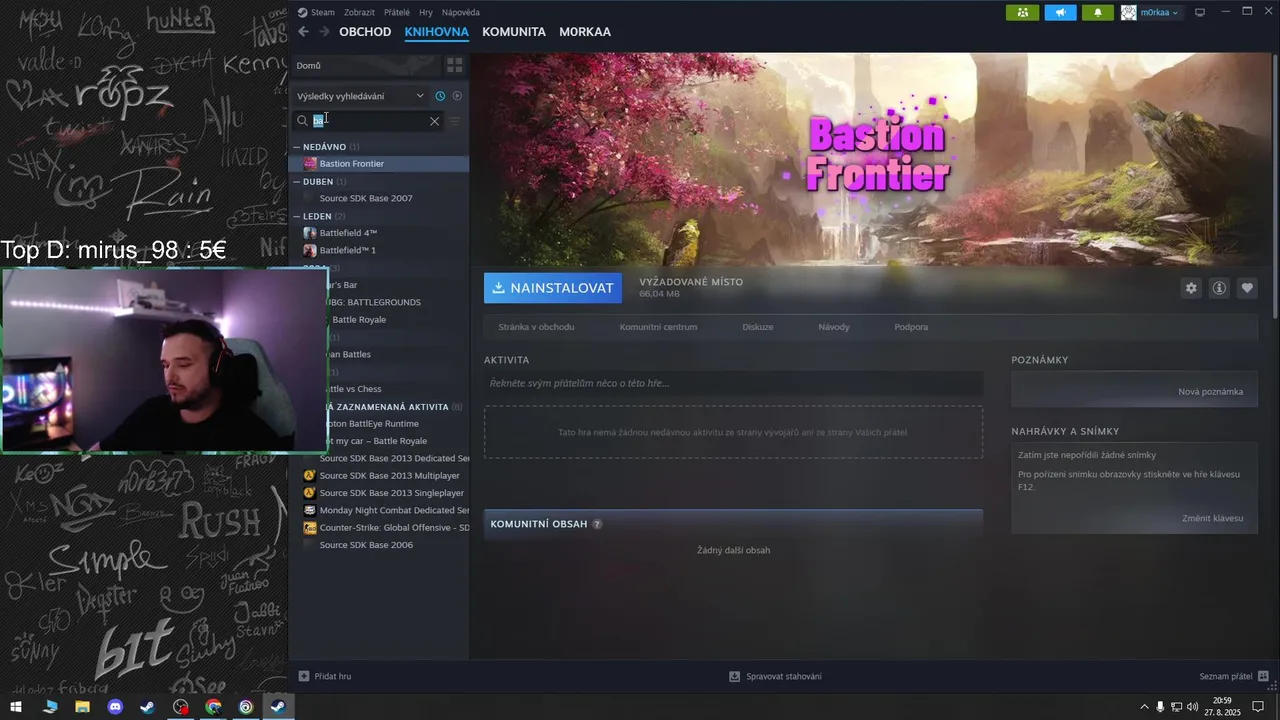
Task: Collapse ZAZNAMENANÁ AKTIVITA group
Action: (x=392, y=407)
